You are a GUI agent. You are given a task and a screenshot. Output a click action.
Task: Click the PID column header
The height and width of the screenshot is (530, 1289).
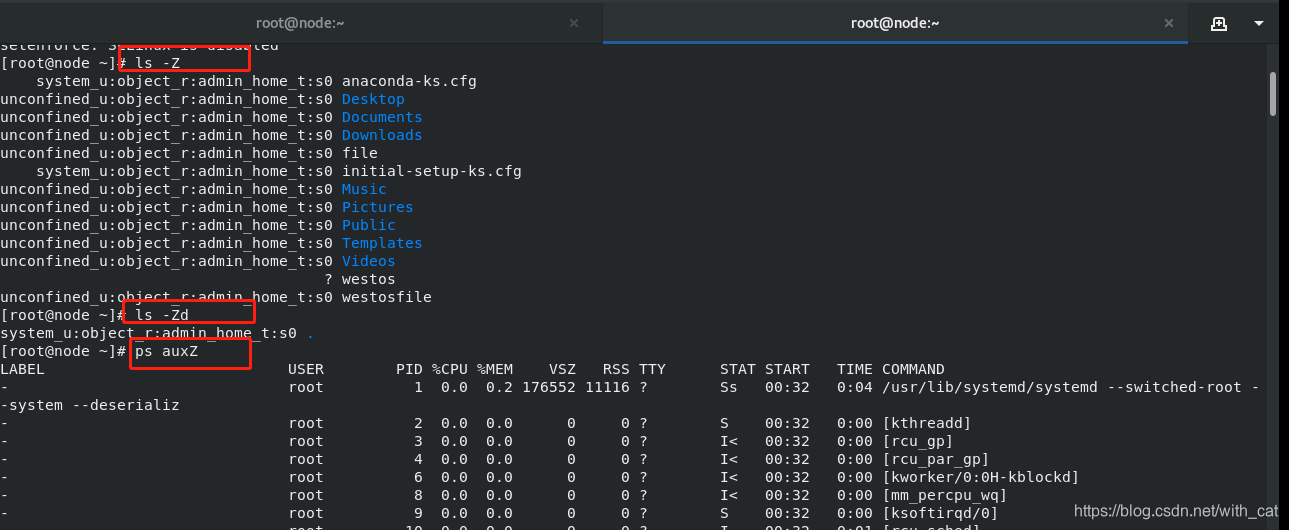(410, 369)
